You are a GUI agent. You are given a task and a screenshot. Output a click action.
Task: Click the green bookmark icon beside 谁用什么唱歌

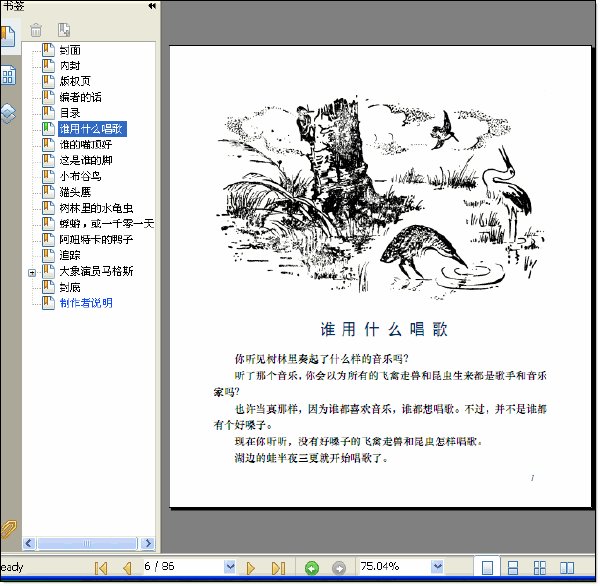click(x=48, y=128)
